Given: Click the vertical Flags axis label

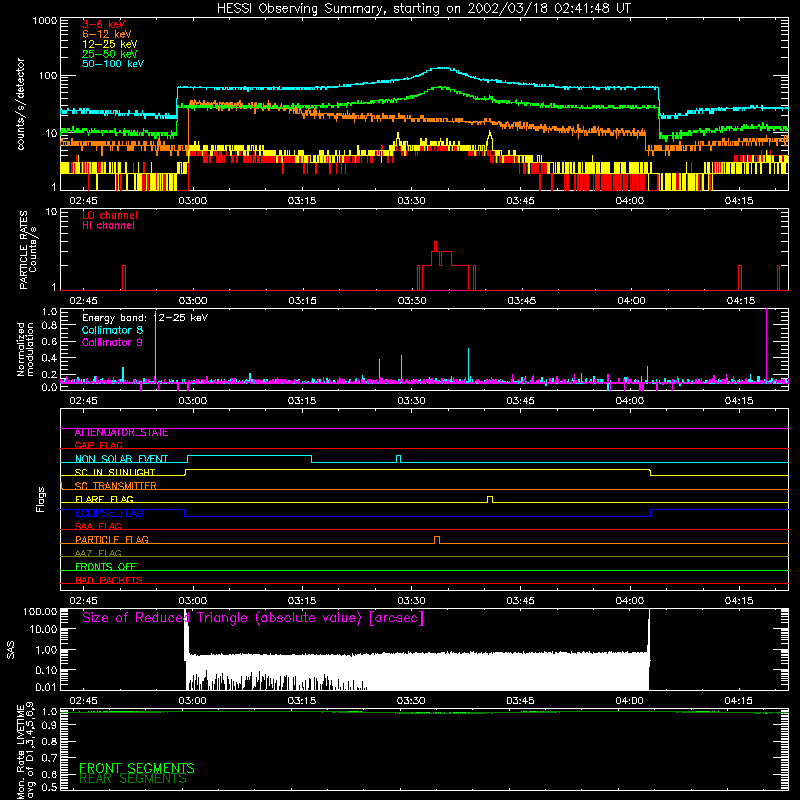Looking at the screenshot, I should [41, 499].
